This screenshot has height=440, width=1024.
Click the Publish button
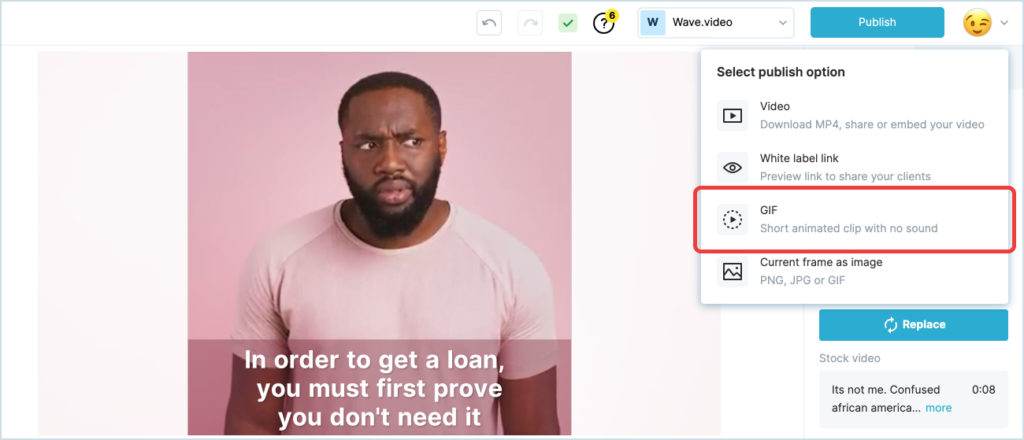877,22
